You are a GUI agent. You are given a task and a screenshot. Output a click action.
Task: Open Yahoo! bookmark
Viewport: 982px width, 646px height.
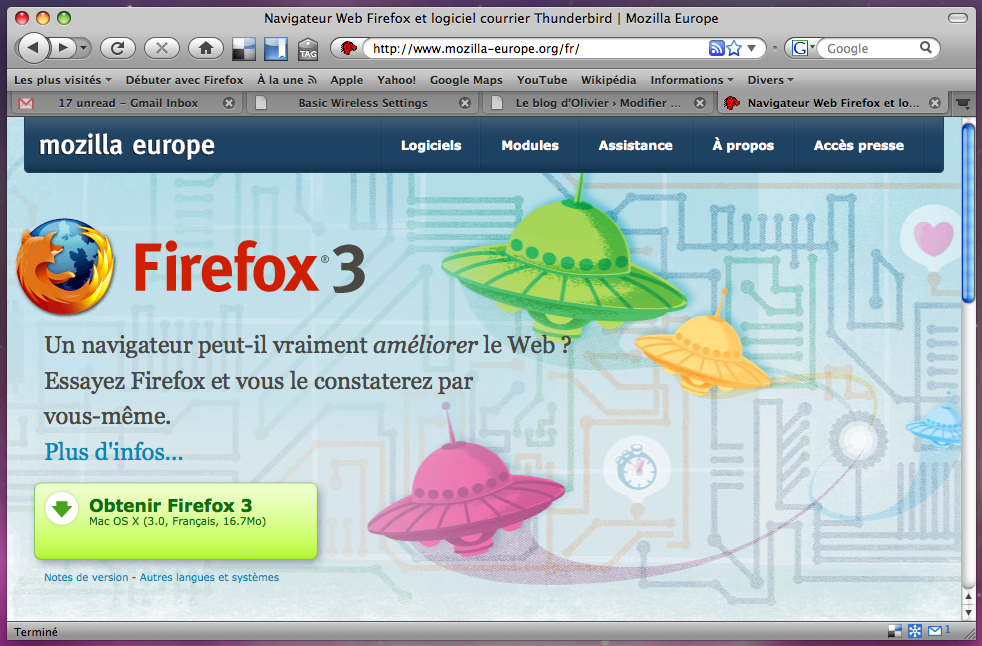tap(396, 80)
